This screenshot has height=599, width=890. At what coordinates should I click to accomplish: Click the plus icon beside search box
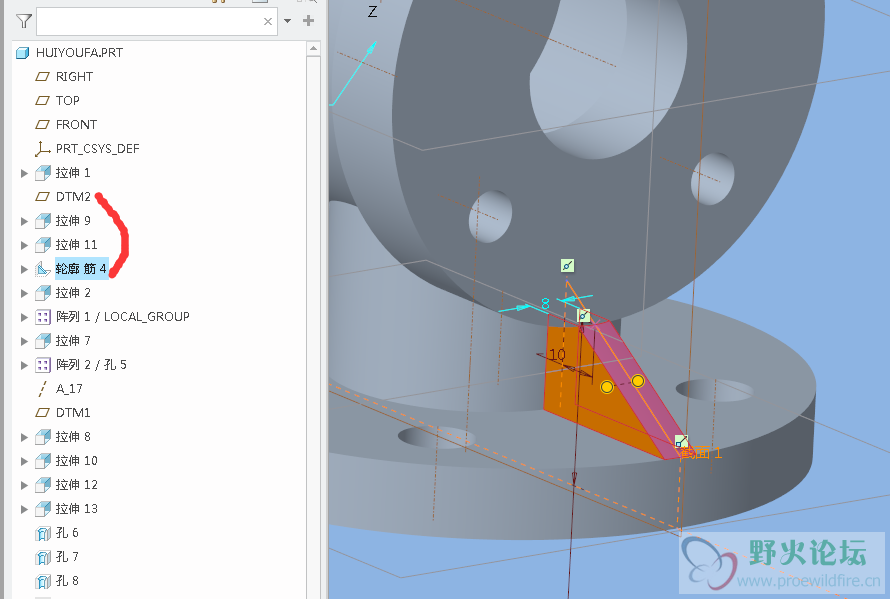coord(308,21)
